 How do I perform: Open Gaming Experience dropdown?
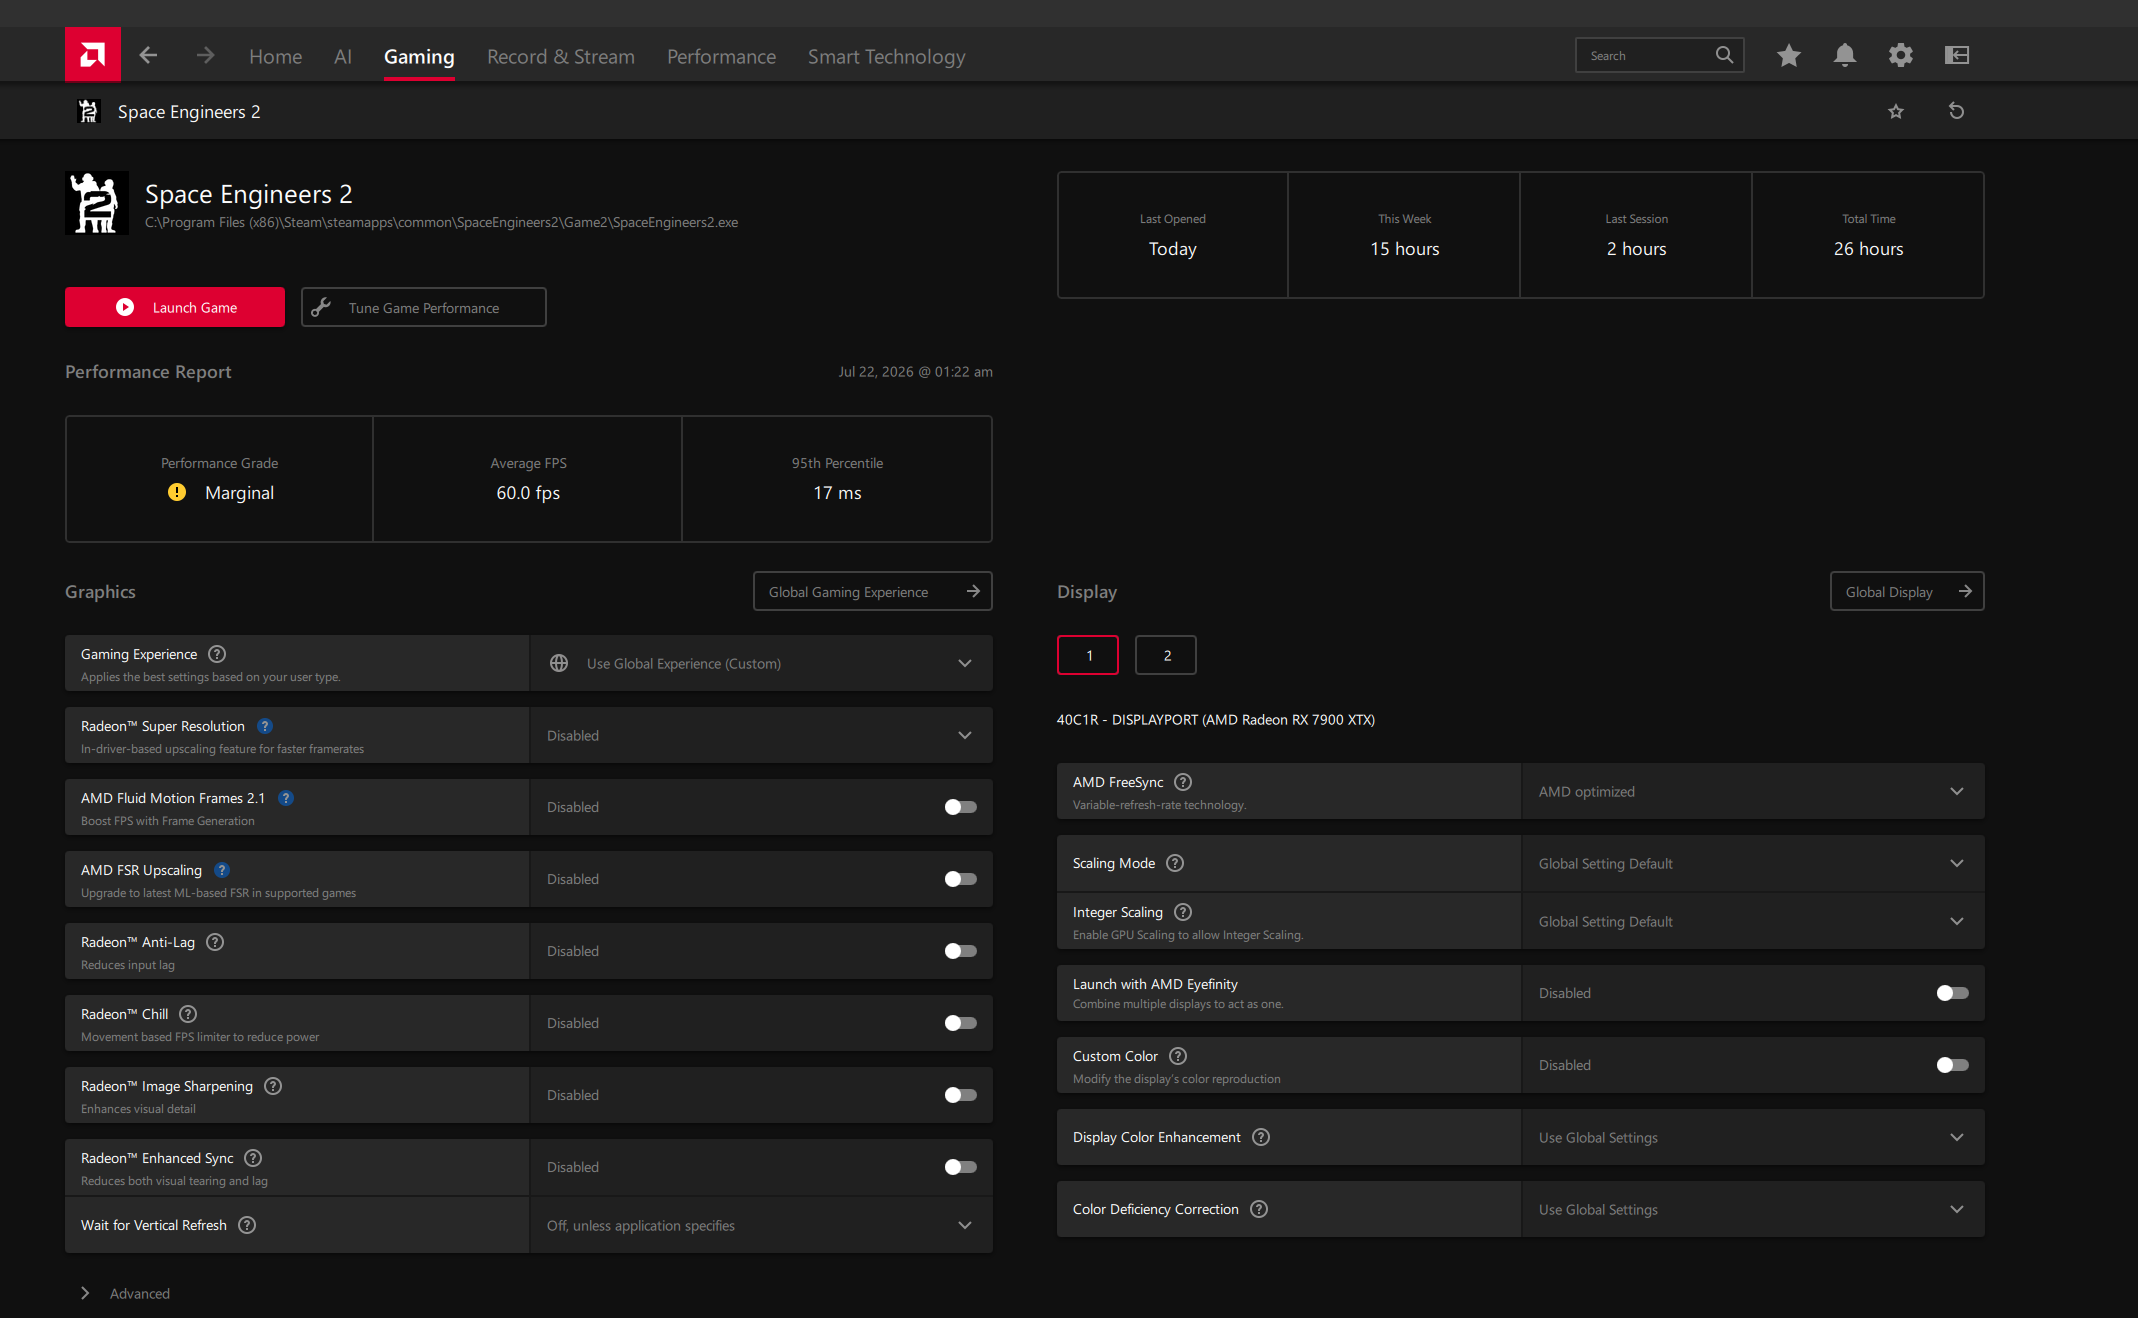click(x=761, y=663)
